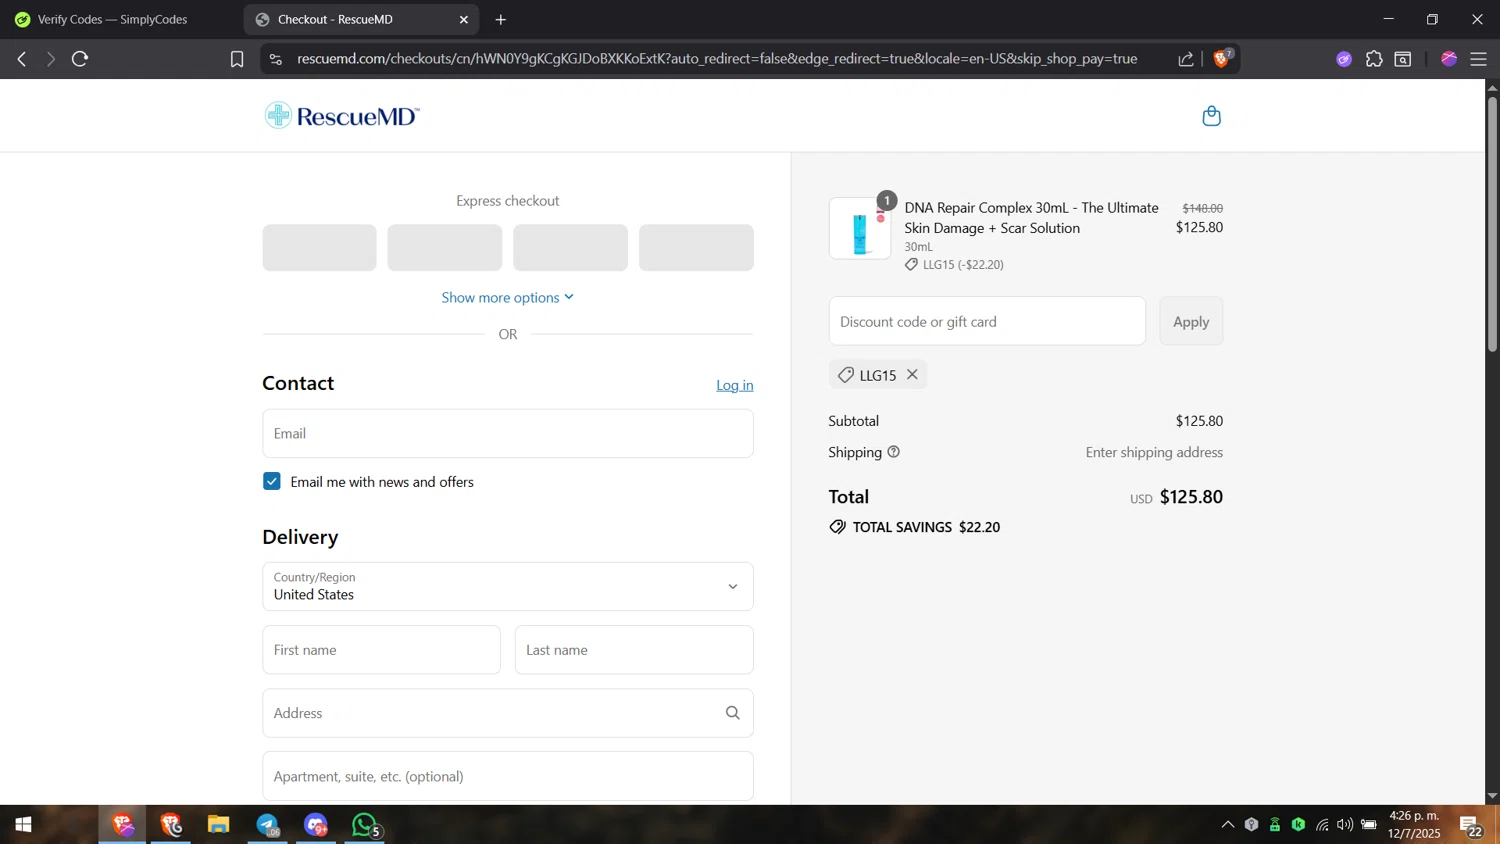
Task: Click the browser forward arrow
Action: [x=50, y=59]
